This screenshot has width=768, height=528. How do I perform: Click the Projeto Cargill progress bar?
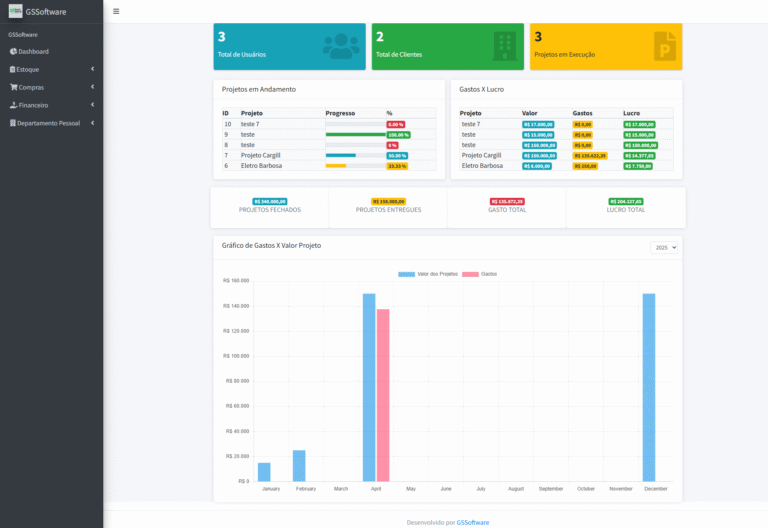(354, 156)
